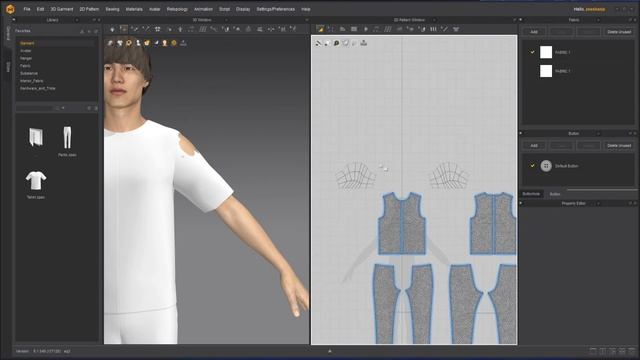Image resolution: width=640 pixels, height=360 pixels.
Task: Click the first display icon in 2D Pattern window
Action: coord(318,43)
